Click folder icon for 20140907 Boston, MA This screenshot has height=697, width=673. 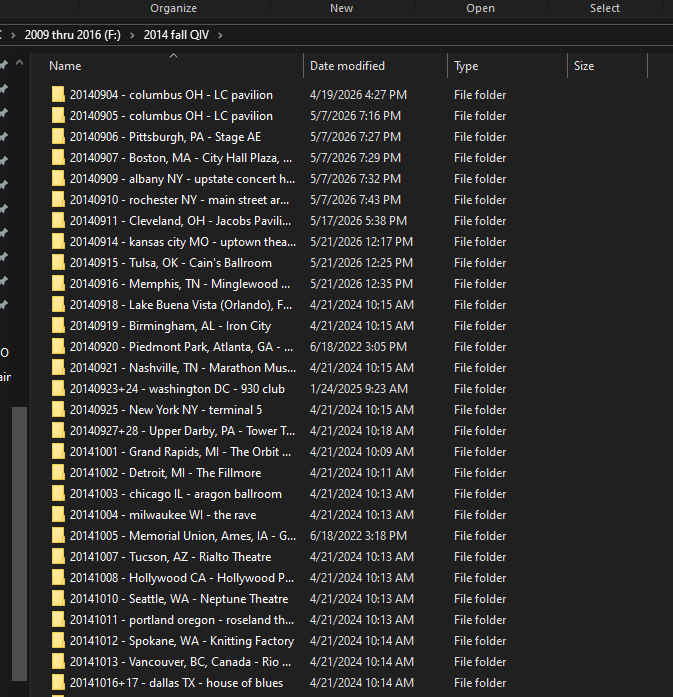click(x=58, y=158)
